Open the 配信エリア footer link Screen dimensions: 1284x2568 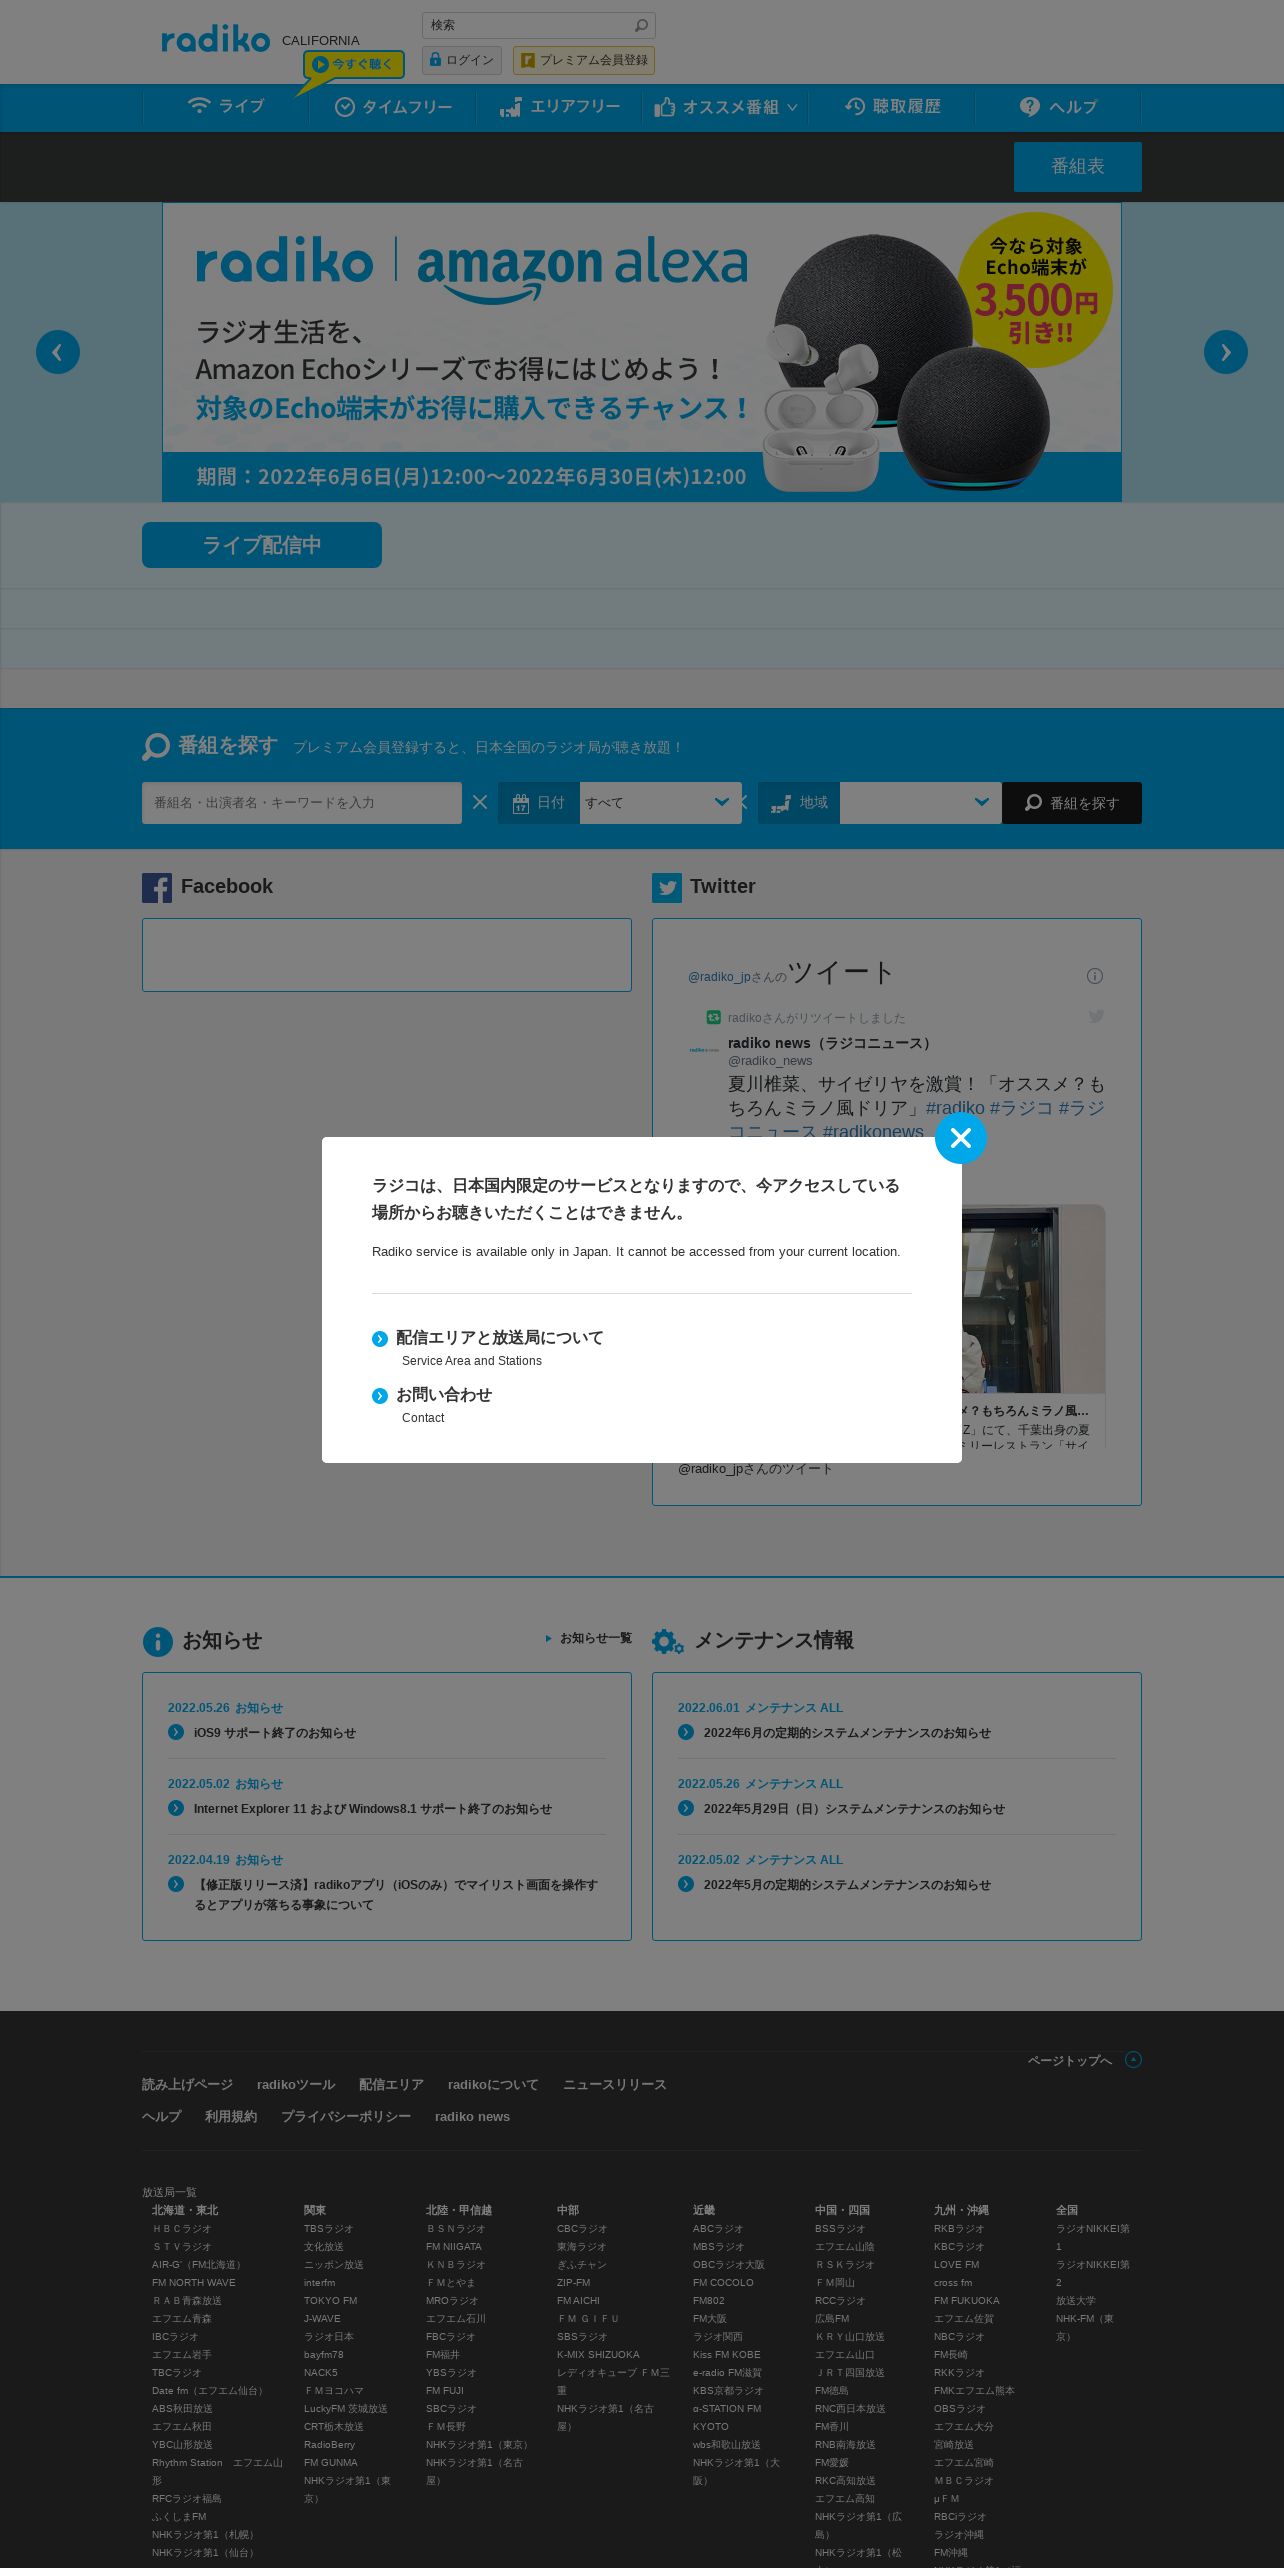[x=391, y=2084]
